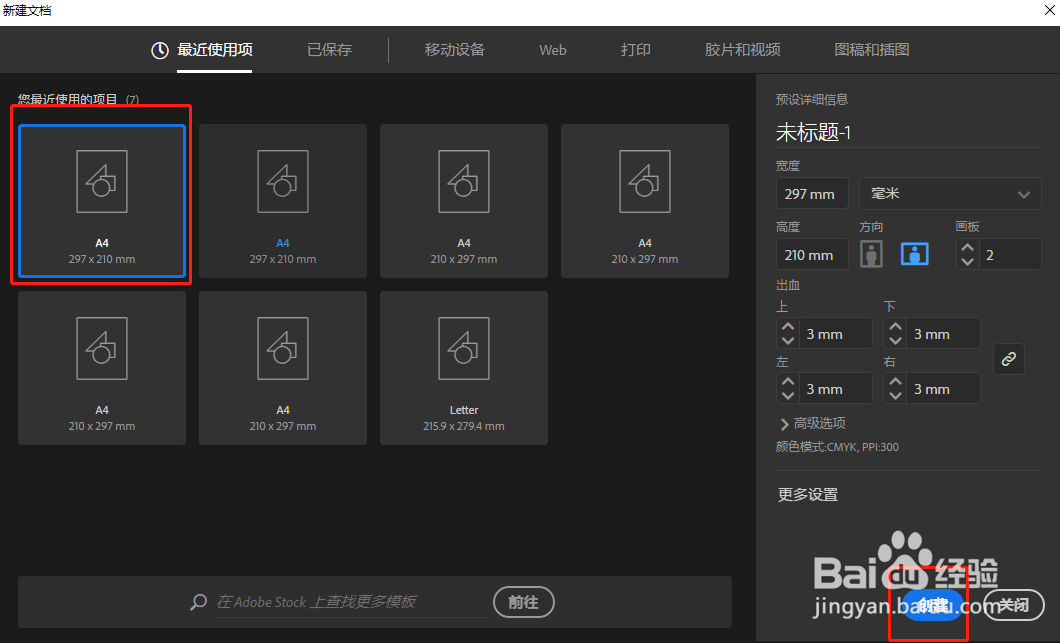Screen dimensions: 1060x643
Task: Click the width field 297 mm
Action: (812, 193)
